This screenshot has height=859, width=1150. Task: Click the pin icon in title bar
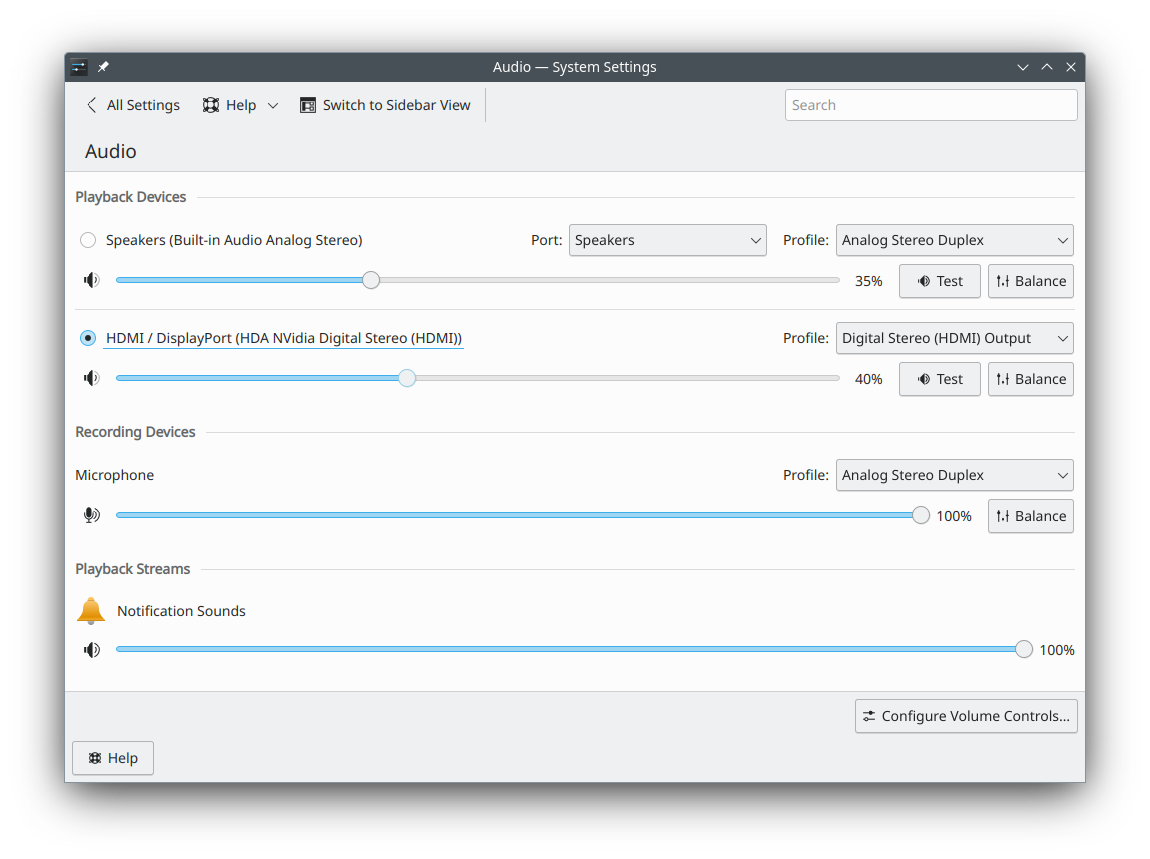coord(103,67)
